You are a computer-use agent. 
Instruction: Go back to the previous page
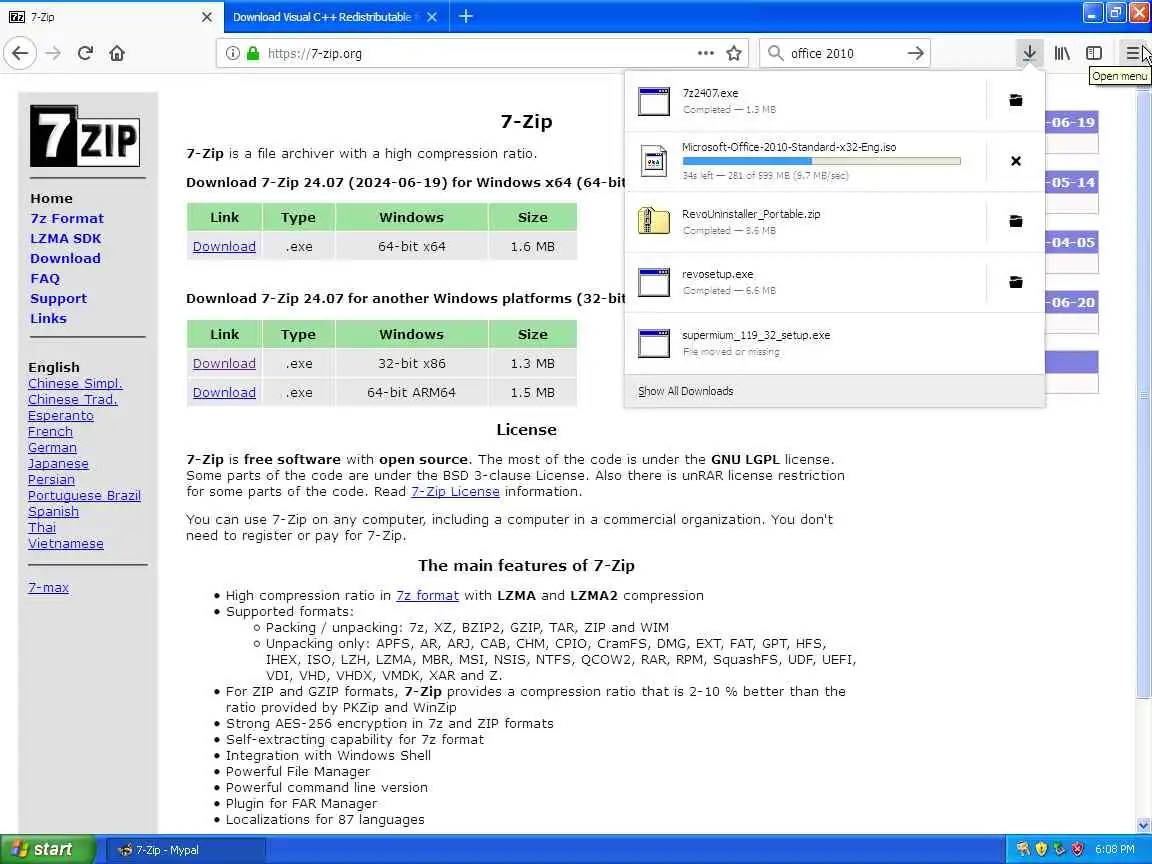tap(21, 53)
